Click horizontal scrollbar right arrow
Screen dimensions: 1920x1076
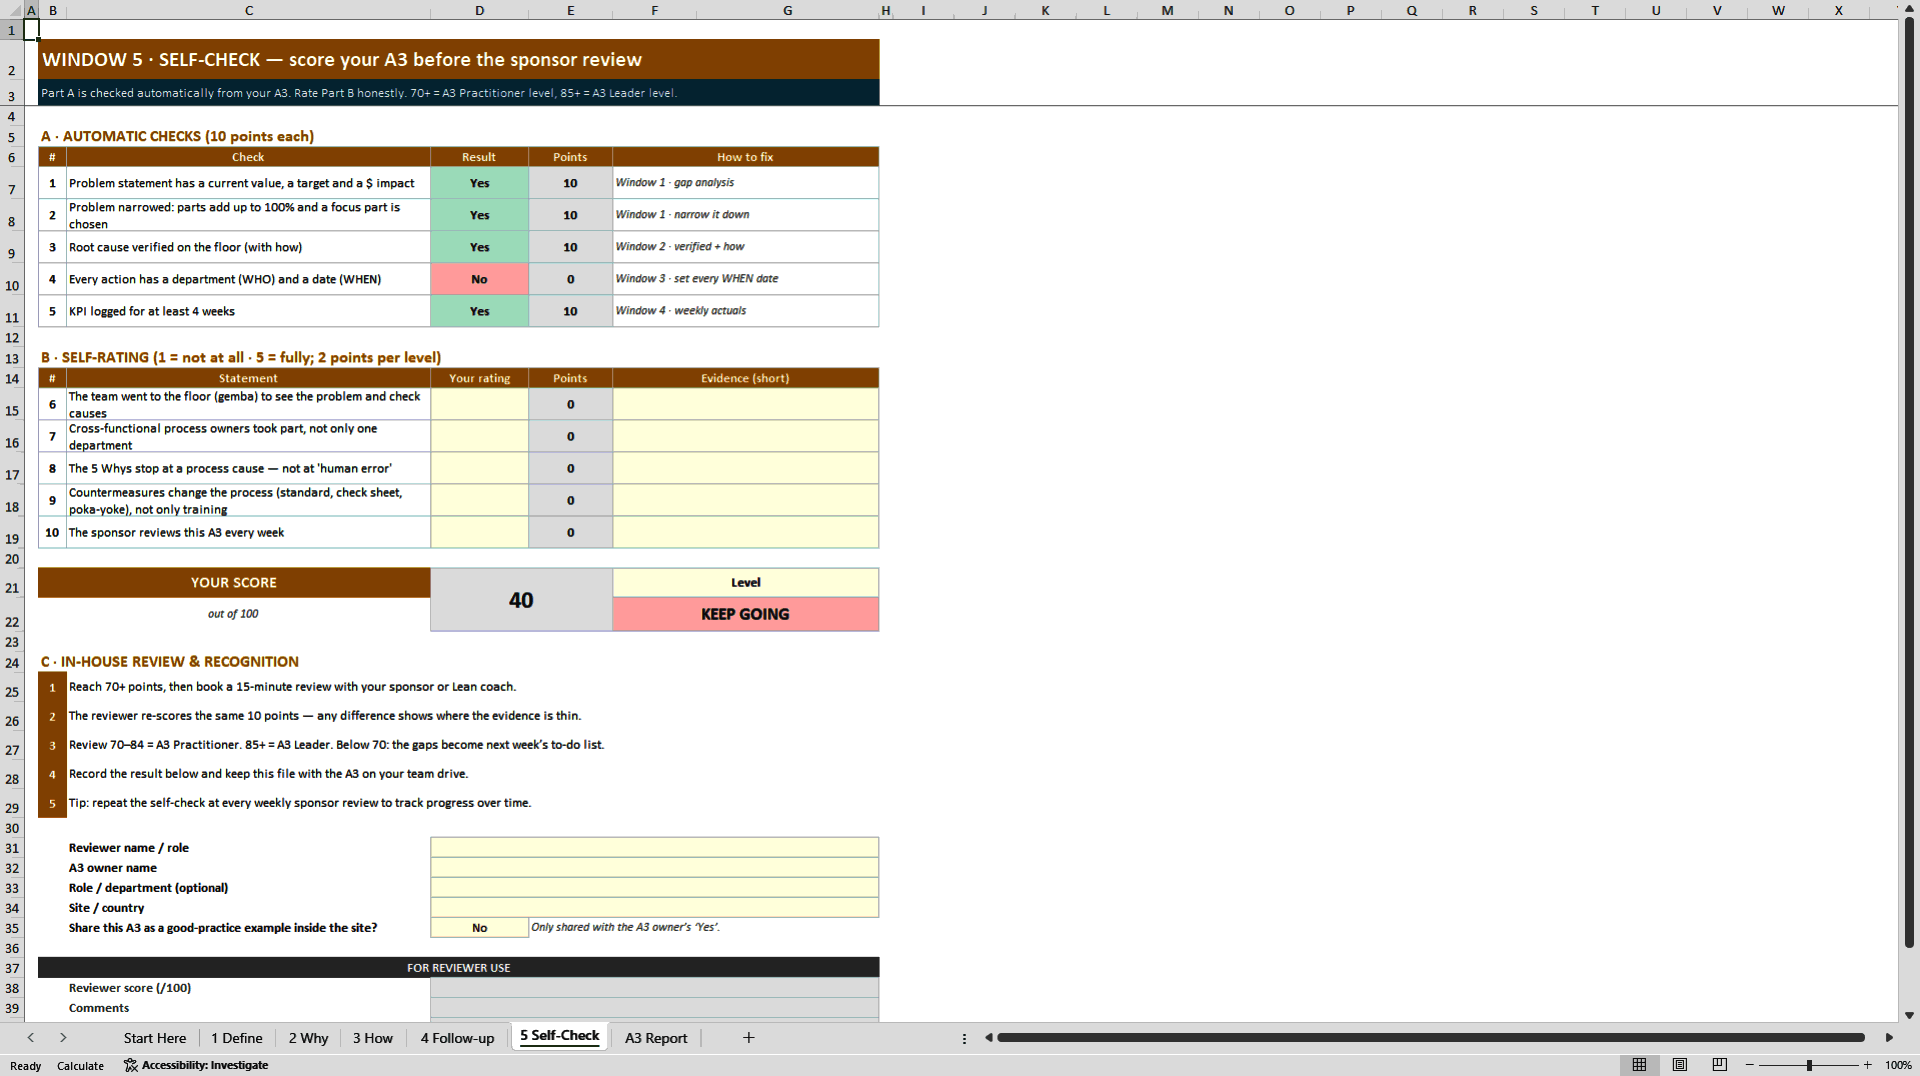[1889, 1038]
